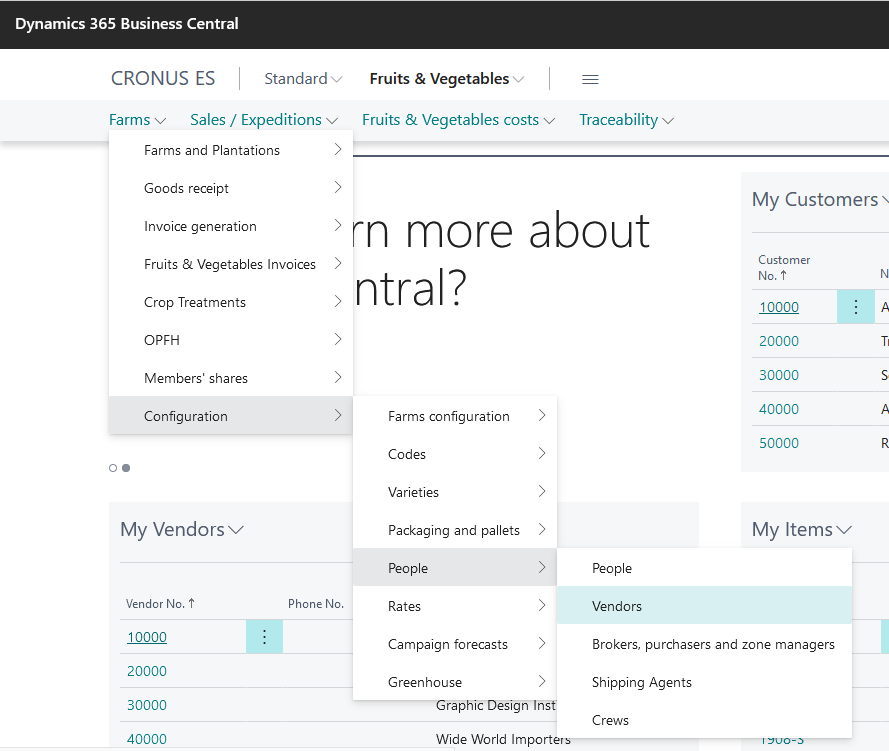Open Campaign forecasts submenu
Image resolution: width=889 pixels, height=751 pixels.
(x=455, y=644)
